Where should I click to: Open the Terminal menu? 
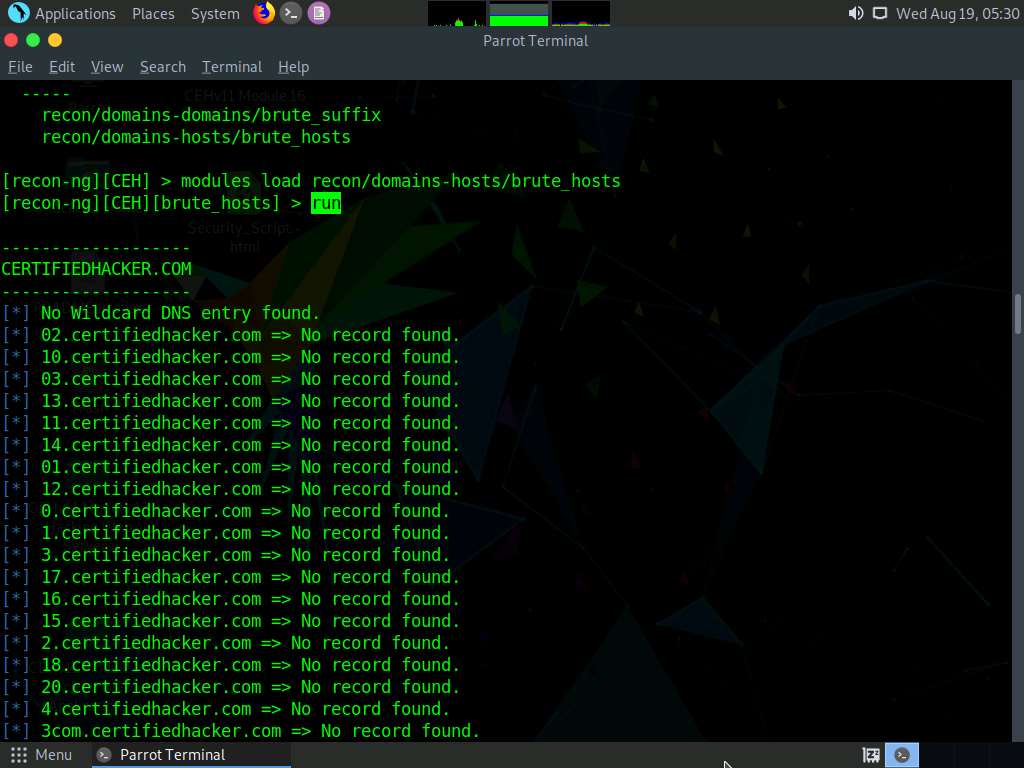click(232, 67)
